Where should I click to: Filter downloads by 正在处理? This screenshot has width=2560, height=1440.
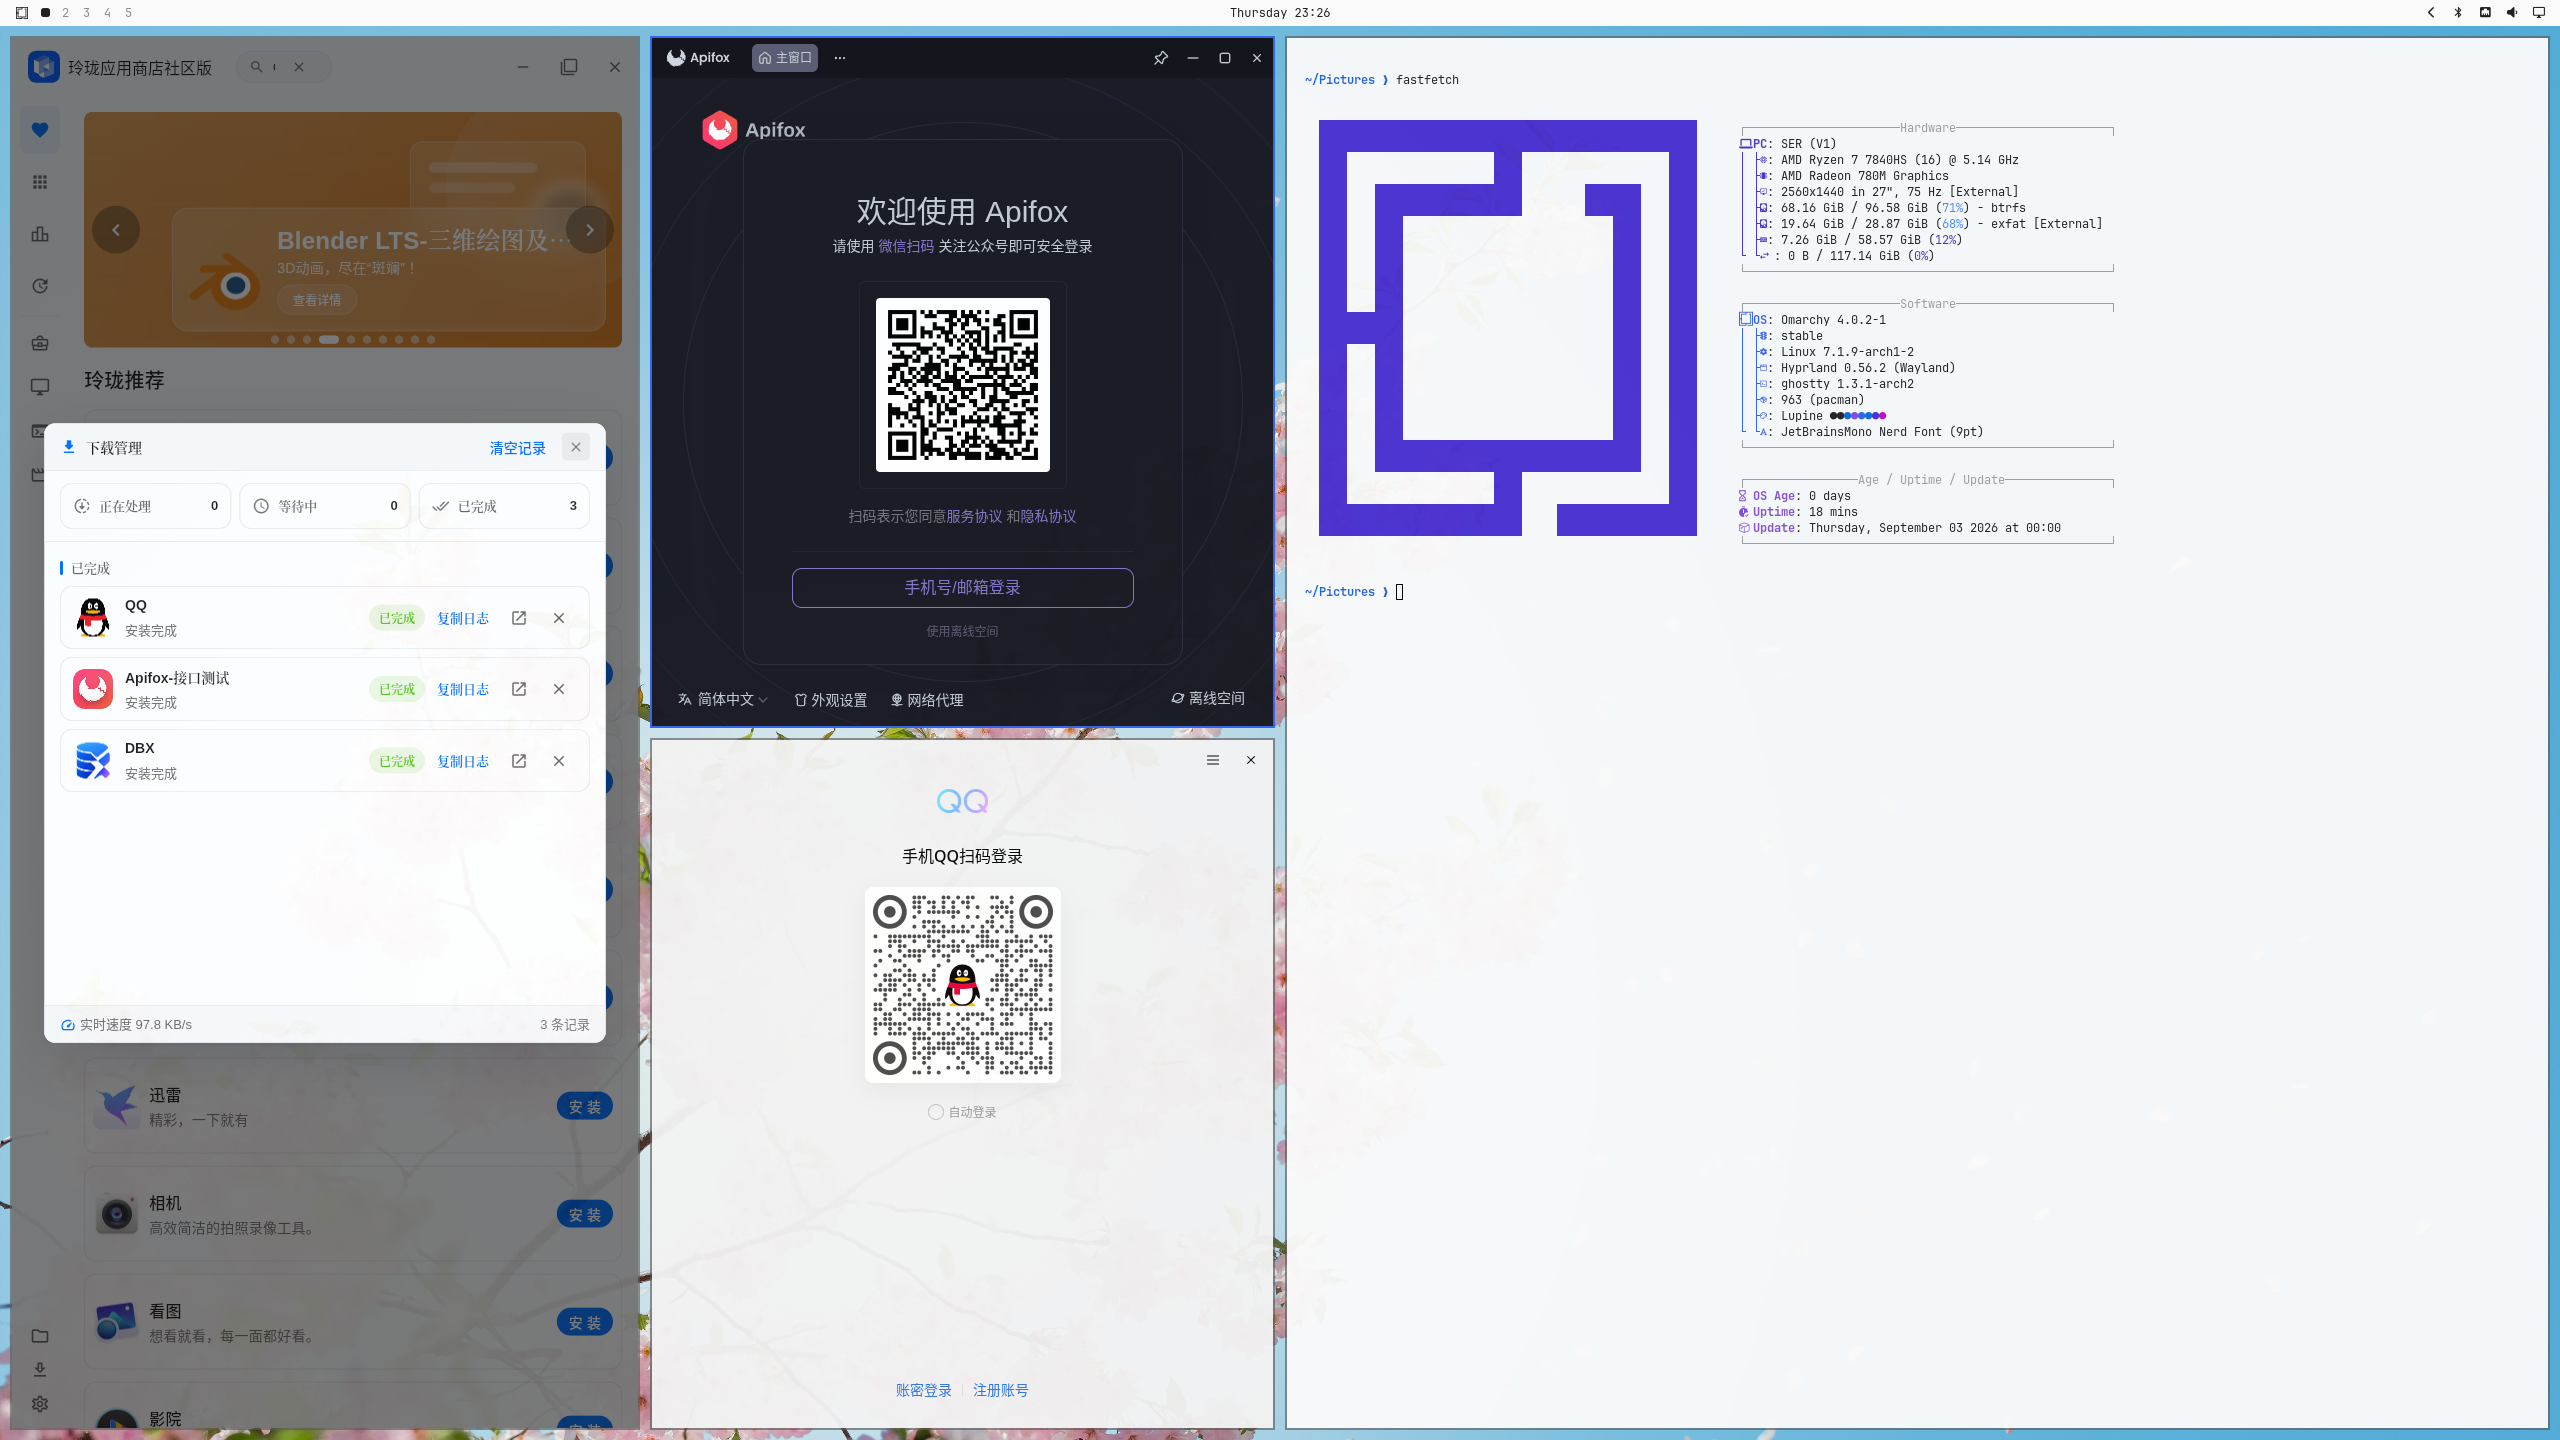click(146, 506)
